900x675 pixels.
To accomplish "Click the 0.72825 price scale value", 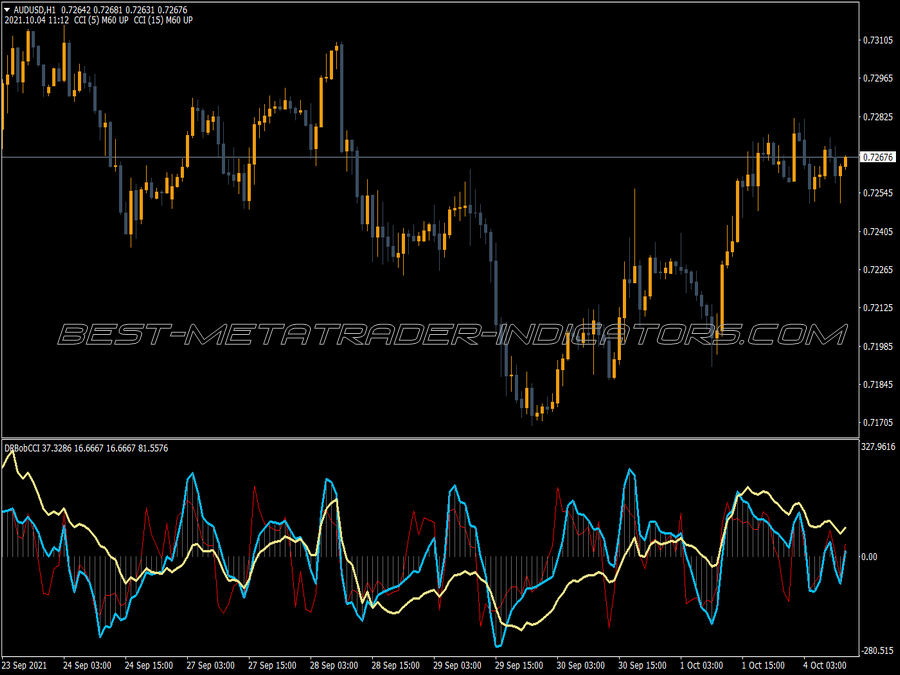I will point(878,117).
